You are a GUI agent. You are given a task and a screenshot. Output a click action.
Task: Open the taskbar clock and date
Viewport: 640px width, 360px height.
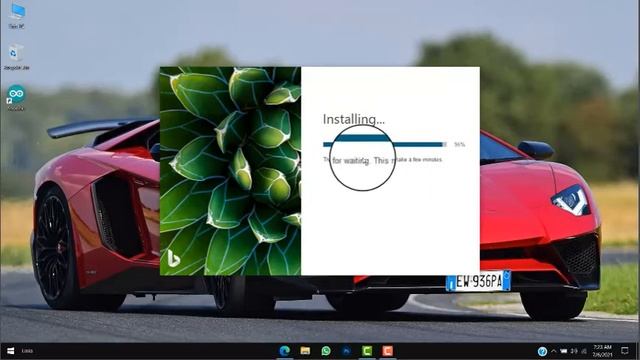tap(602, 351)
